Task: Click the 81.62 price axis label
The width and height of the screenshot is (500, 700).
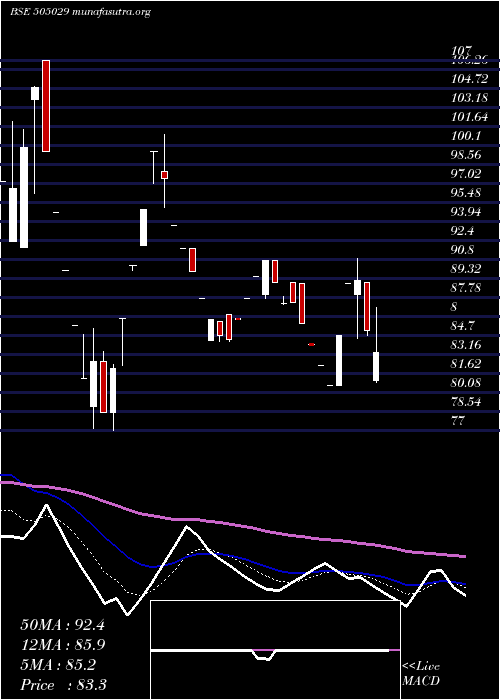Action: [467, 364]
